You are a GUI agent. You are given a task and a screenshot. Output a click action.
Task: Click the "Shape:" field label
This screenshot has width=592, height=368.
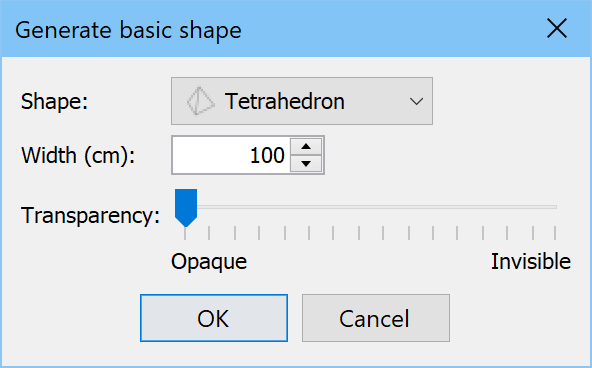pos(54,102)
